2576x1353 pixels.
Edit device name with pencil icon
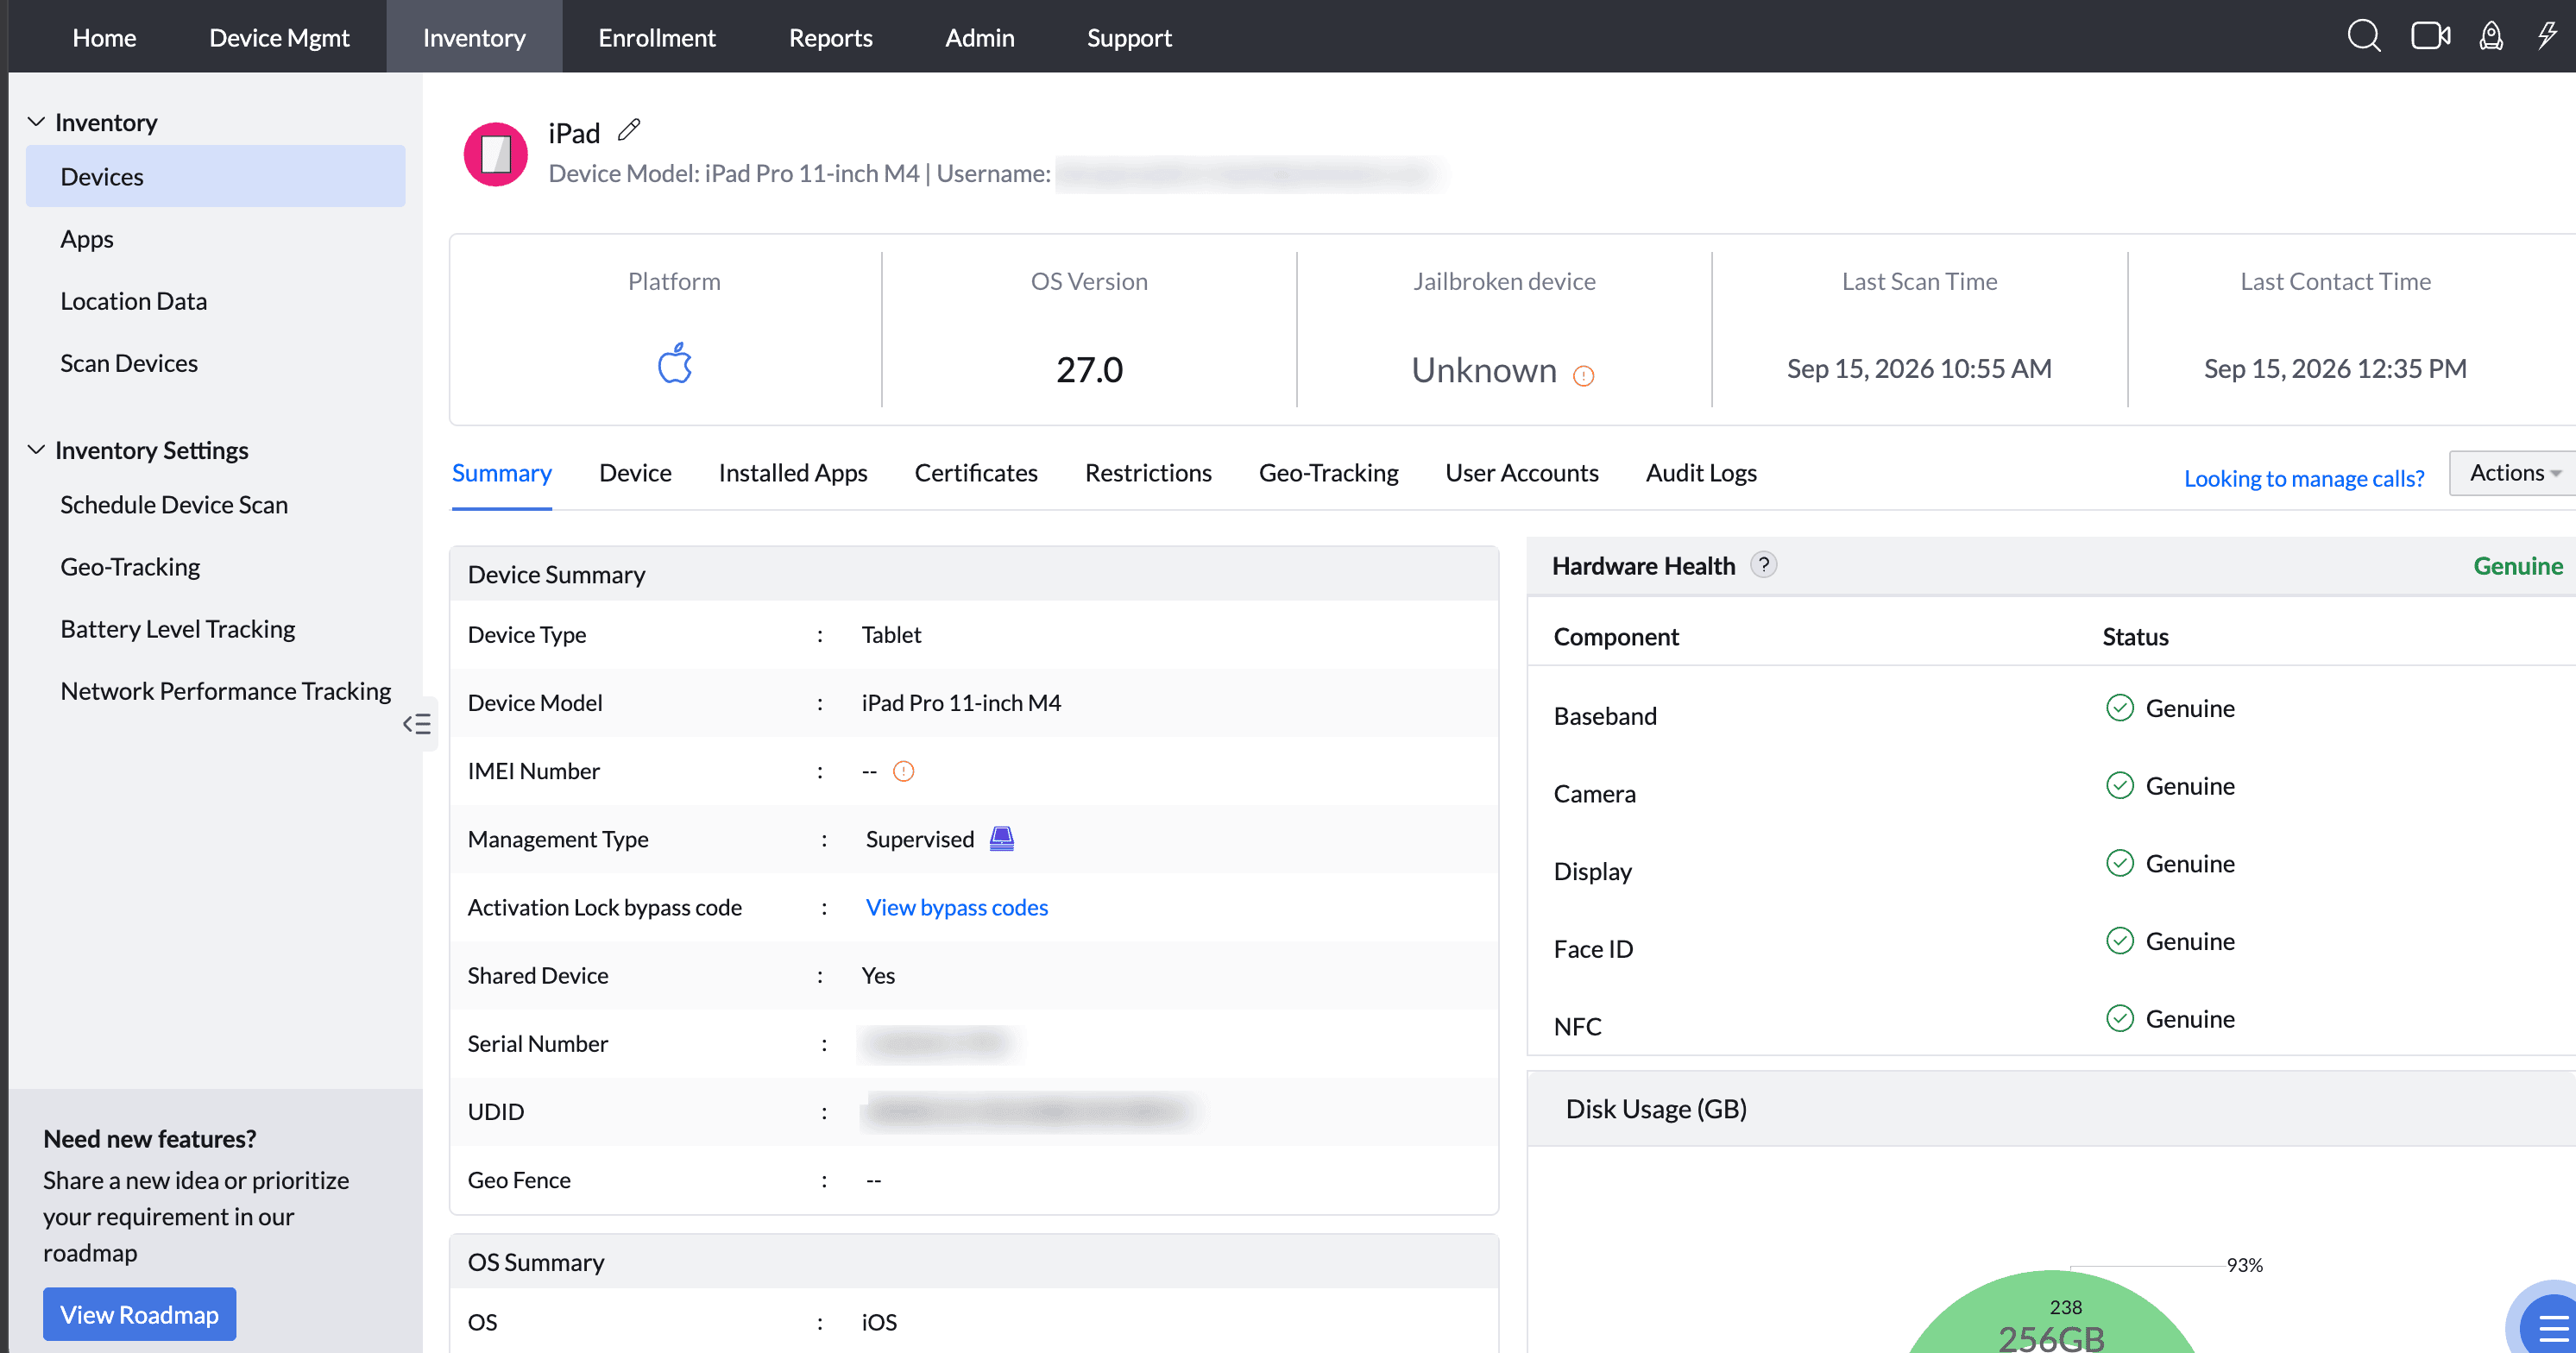pos(629,130)
